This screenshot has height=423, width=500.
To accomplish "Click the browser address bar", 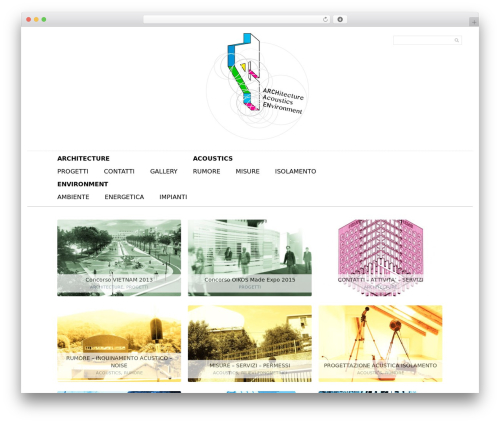I will coord(236,20).
